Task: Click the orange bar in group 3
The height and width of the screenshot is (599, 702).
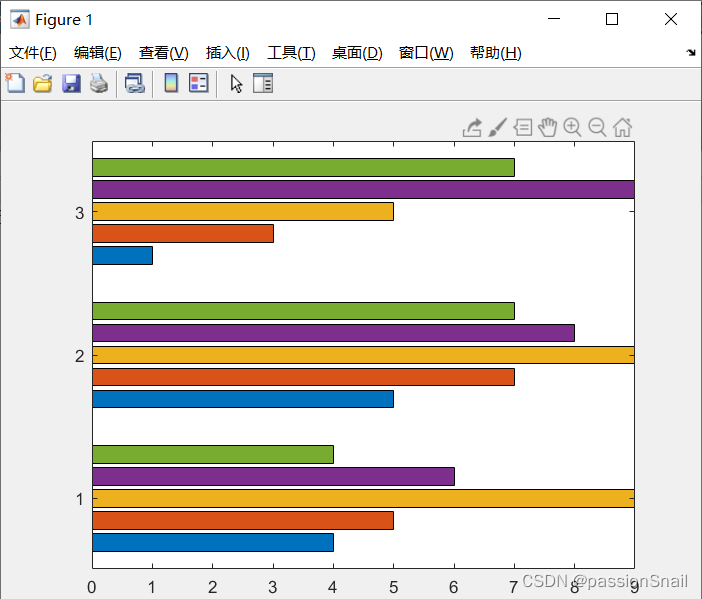Action: click(183, 233)
